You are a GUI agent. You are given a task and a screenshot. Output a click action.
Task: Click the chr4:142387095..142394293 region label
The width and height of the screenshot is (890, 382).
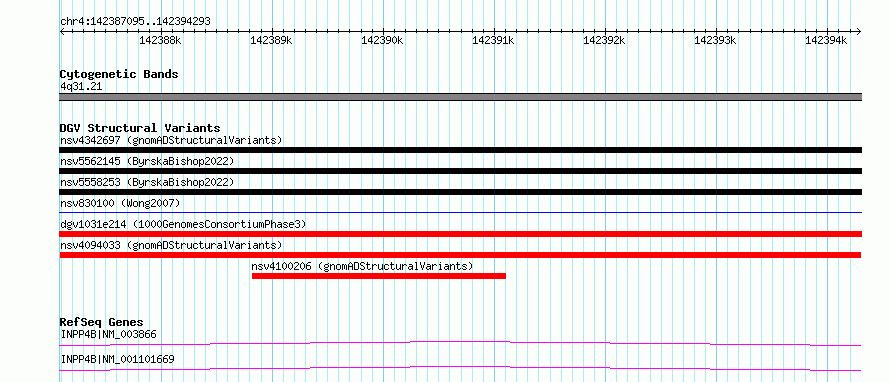[x=135, y=21]
